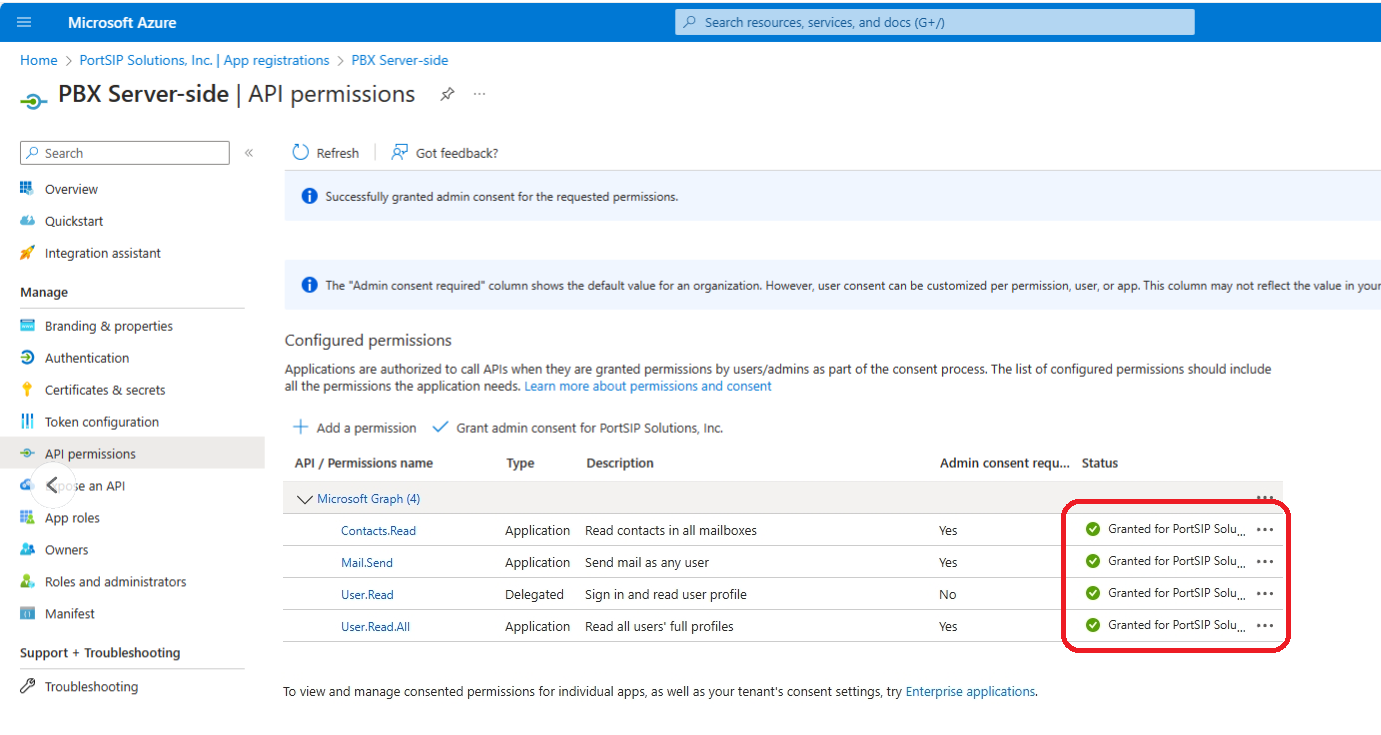Open ellipsis menu above the permissions list
1381x735 pixels.
pos(1264,497)
